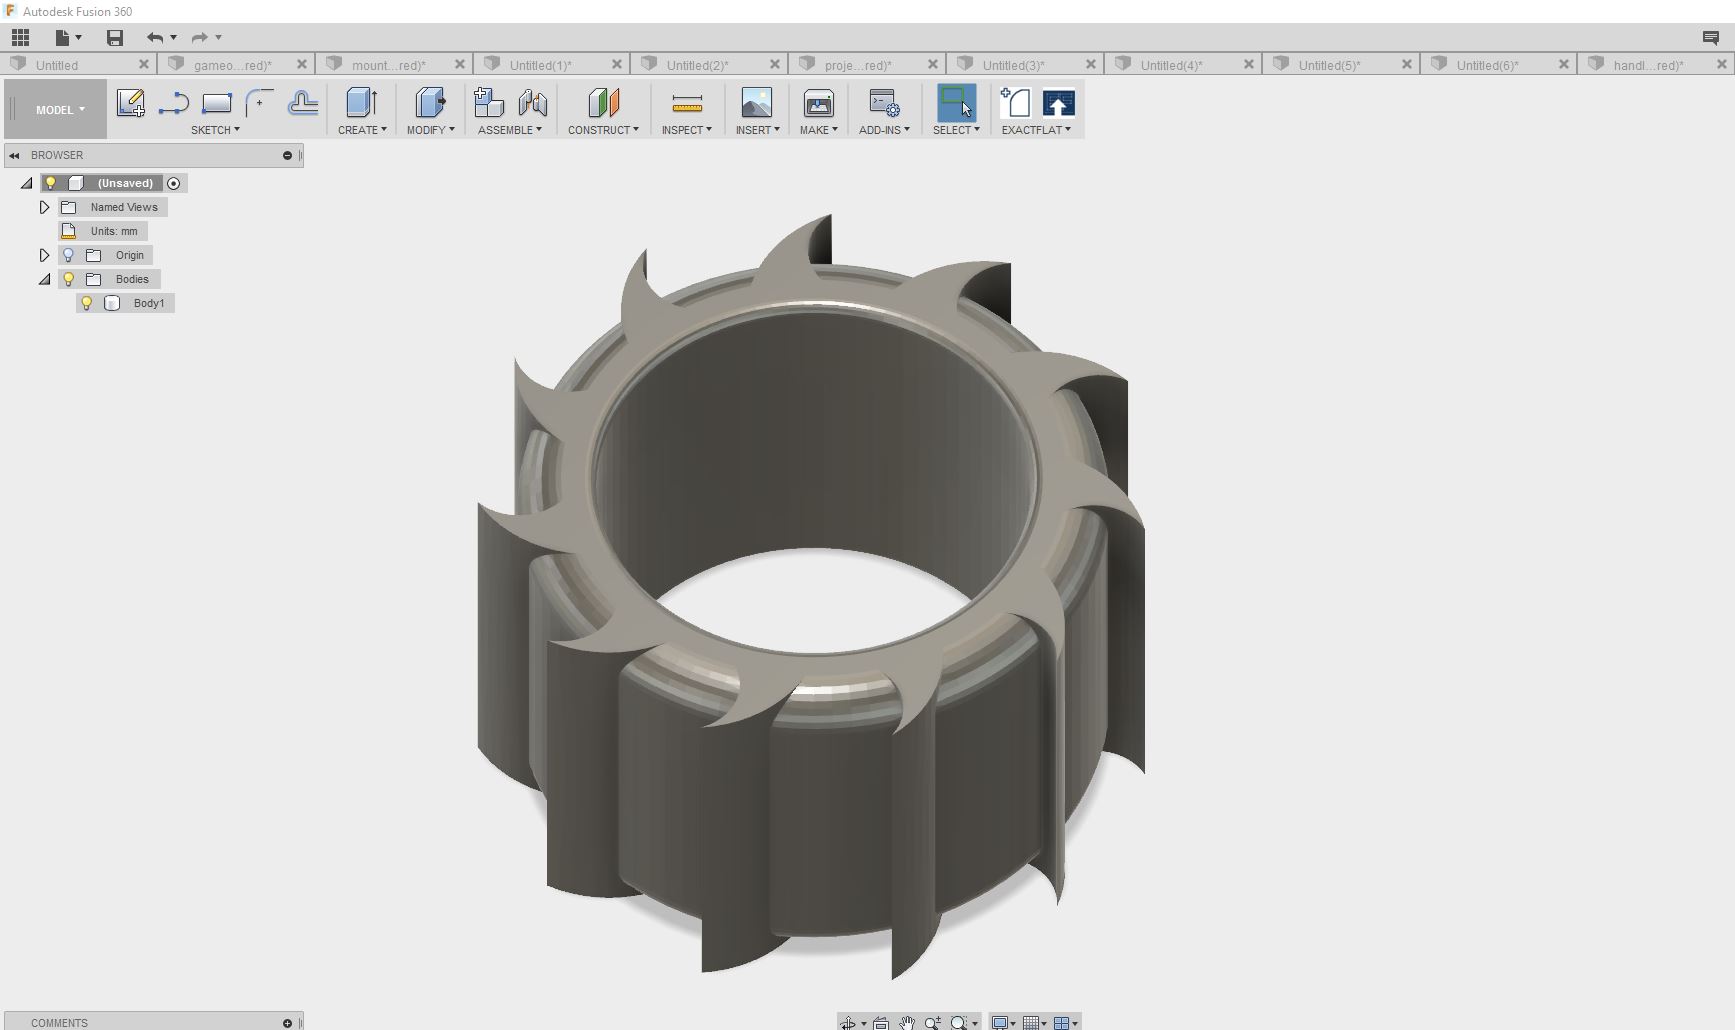Click the 3D Print icon in Make

point(818,103)
